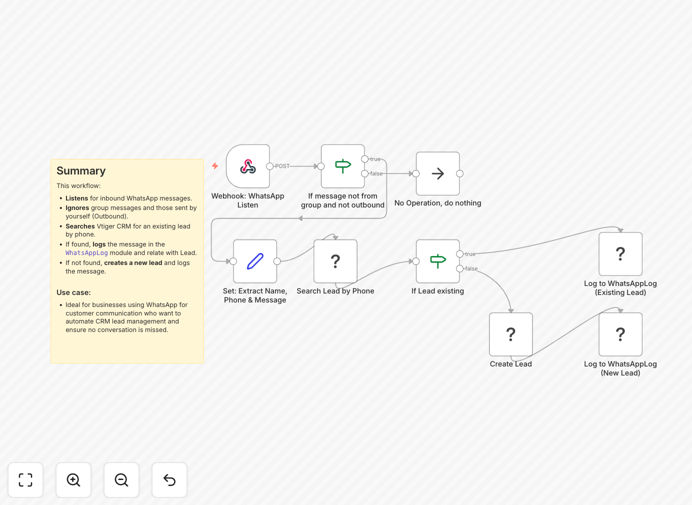Select the Search Lead by Phone node

point(335,261)
